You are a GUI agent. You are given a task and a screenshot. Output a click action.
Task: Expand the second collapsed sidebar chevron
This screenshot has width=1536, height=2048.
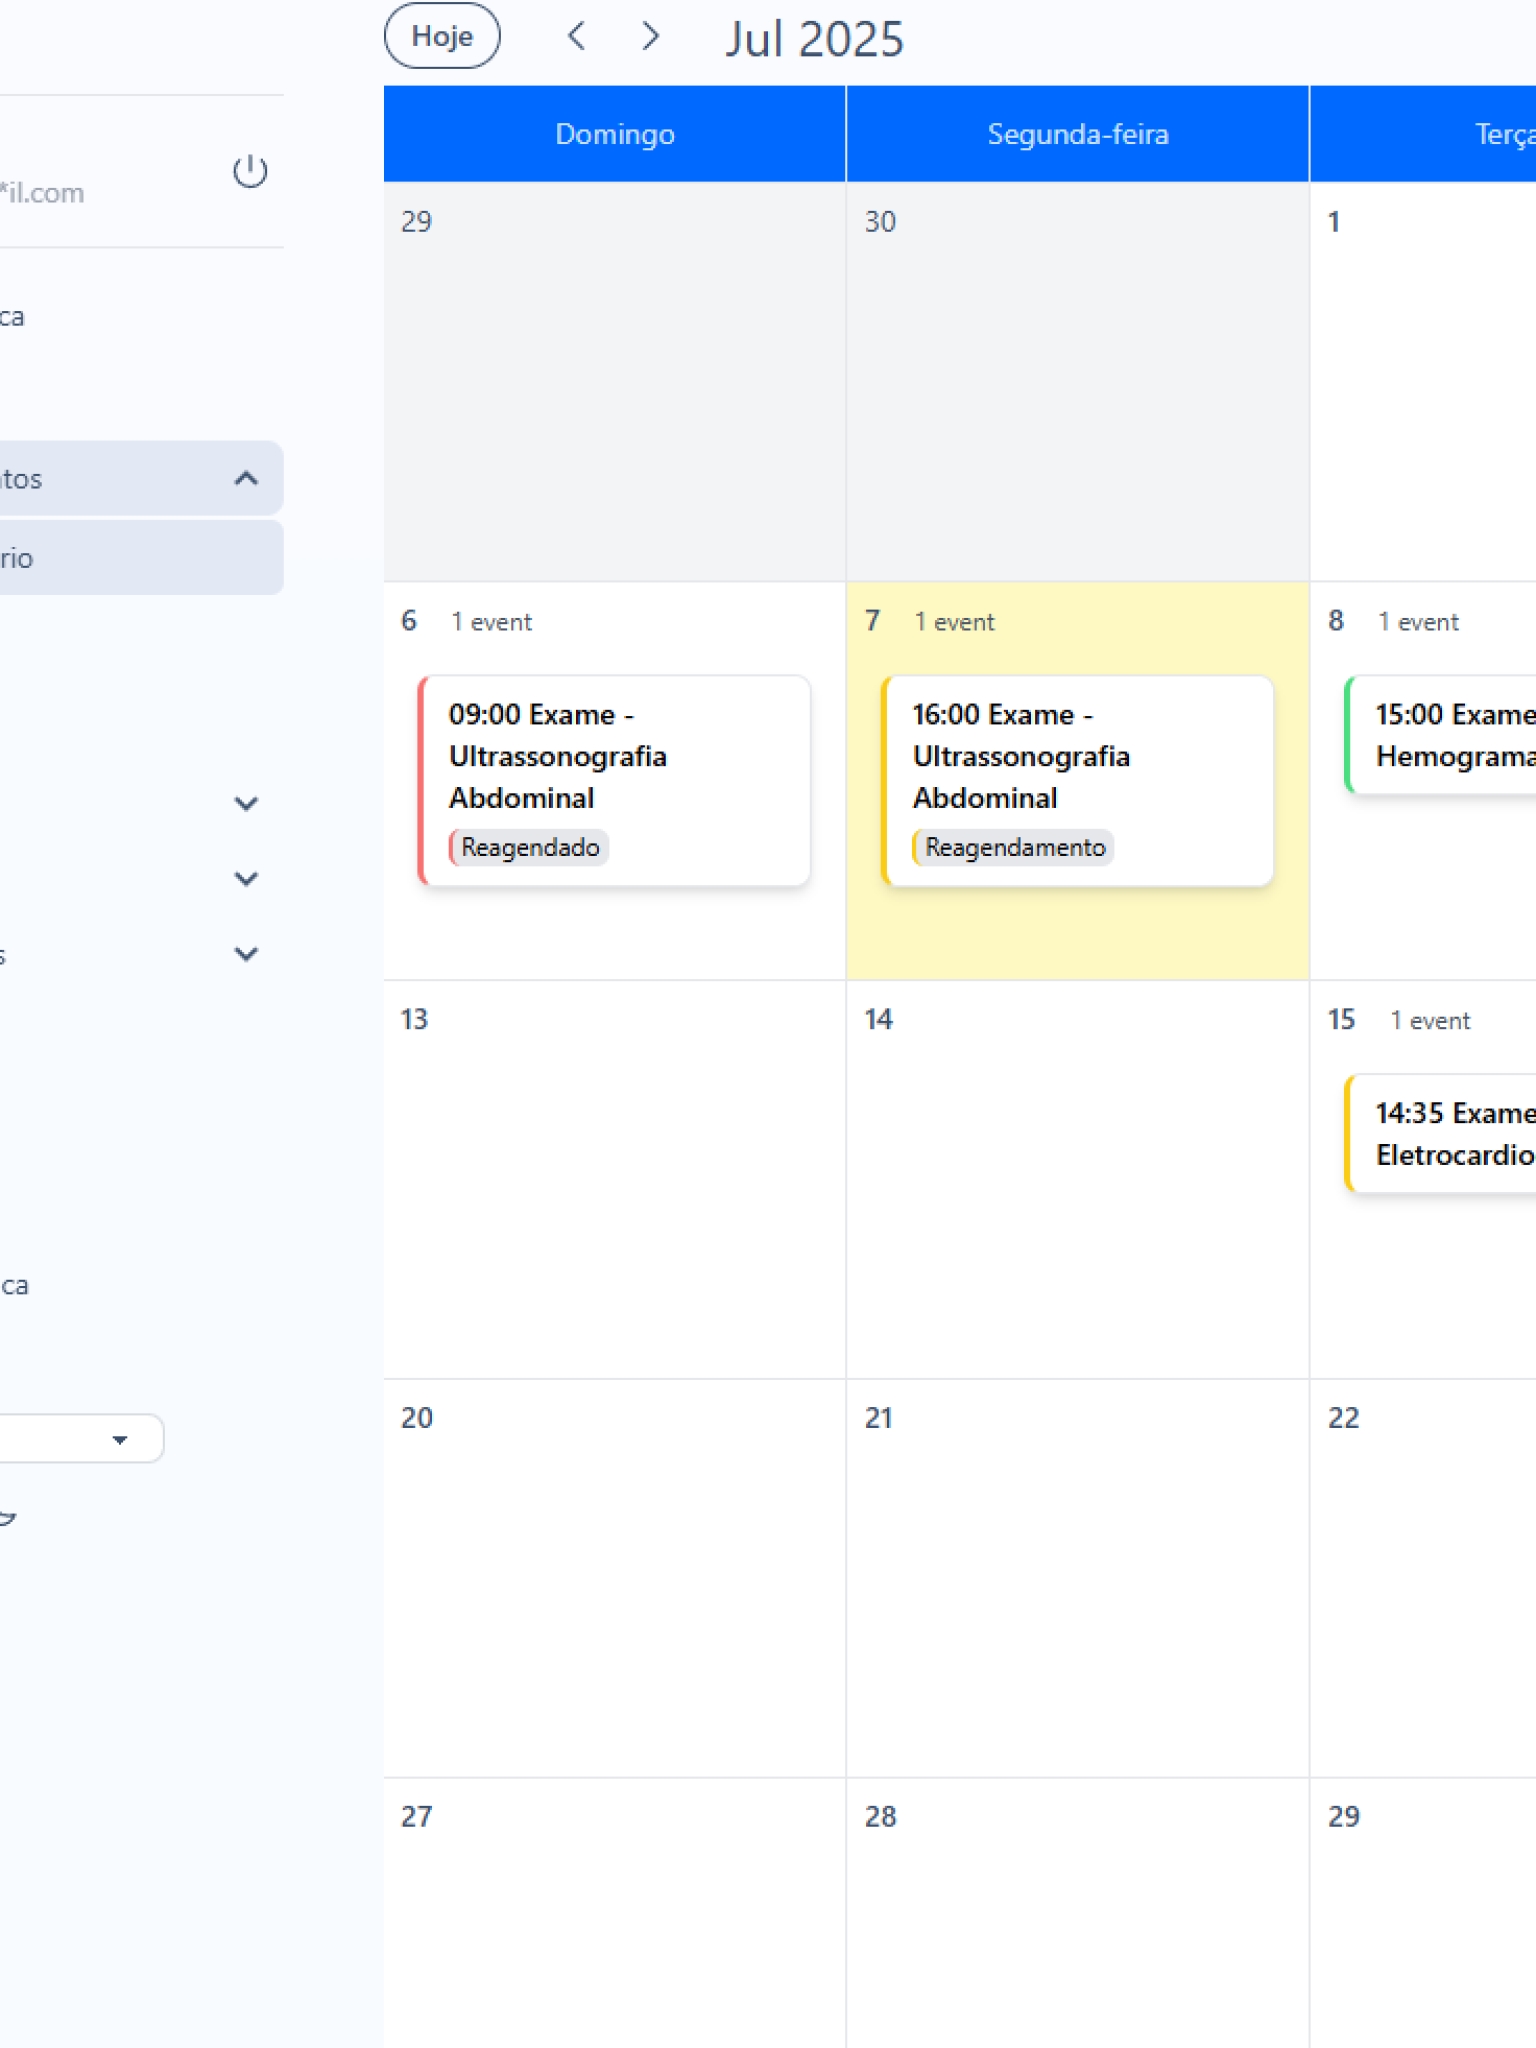pyautogui.click(x=246, y=878)
